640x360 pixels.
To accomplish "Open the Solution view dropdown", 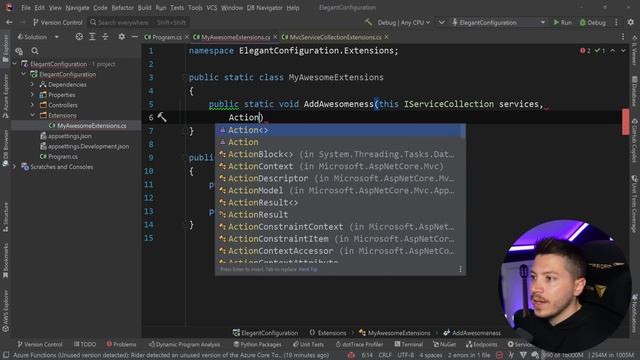I will pos(38,37).
